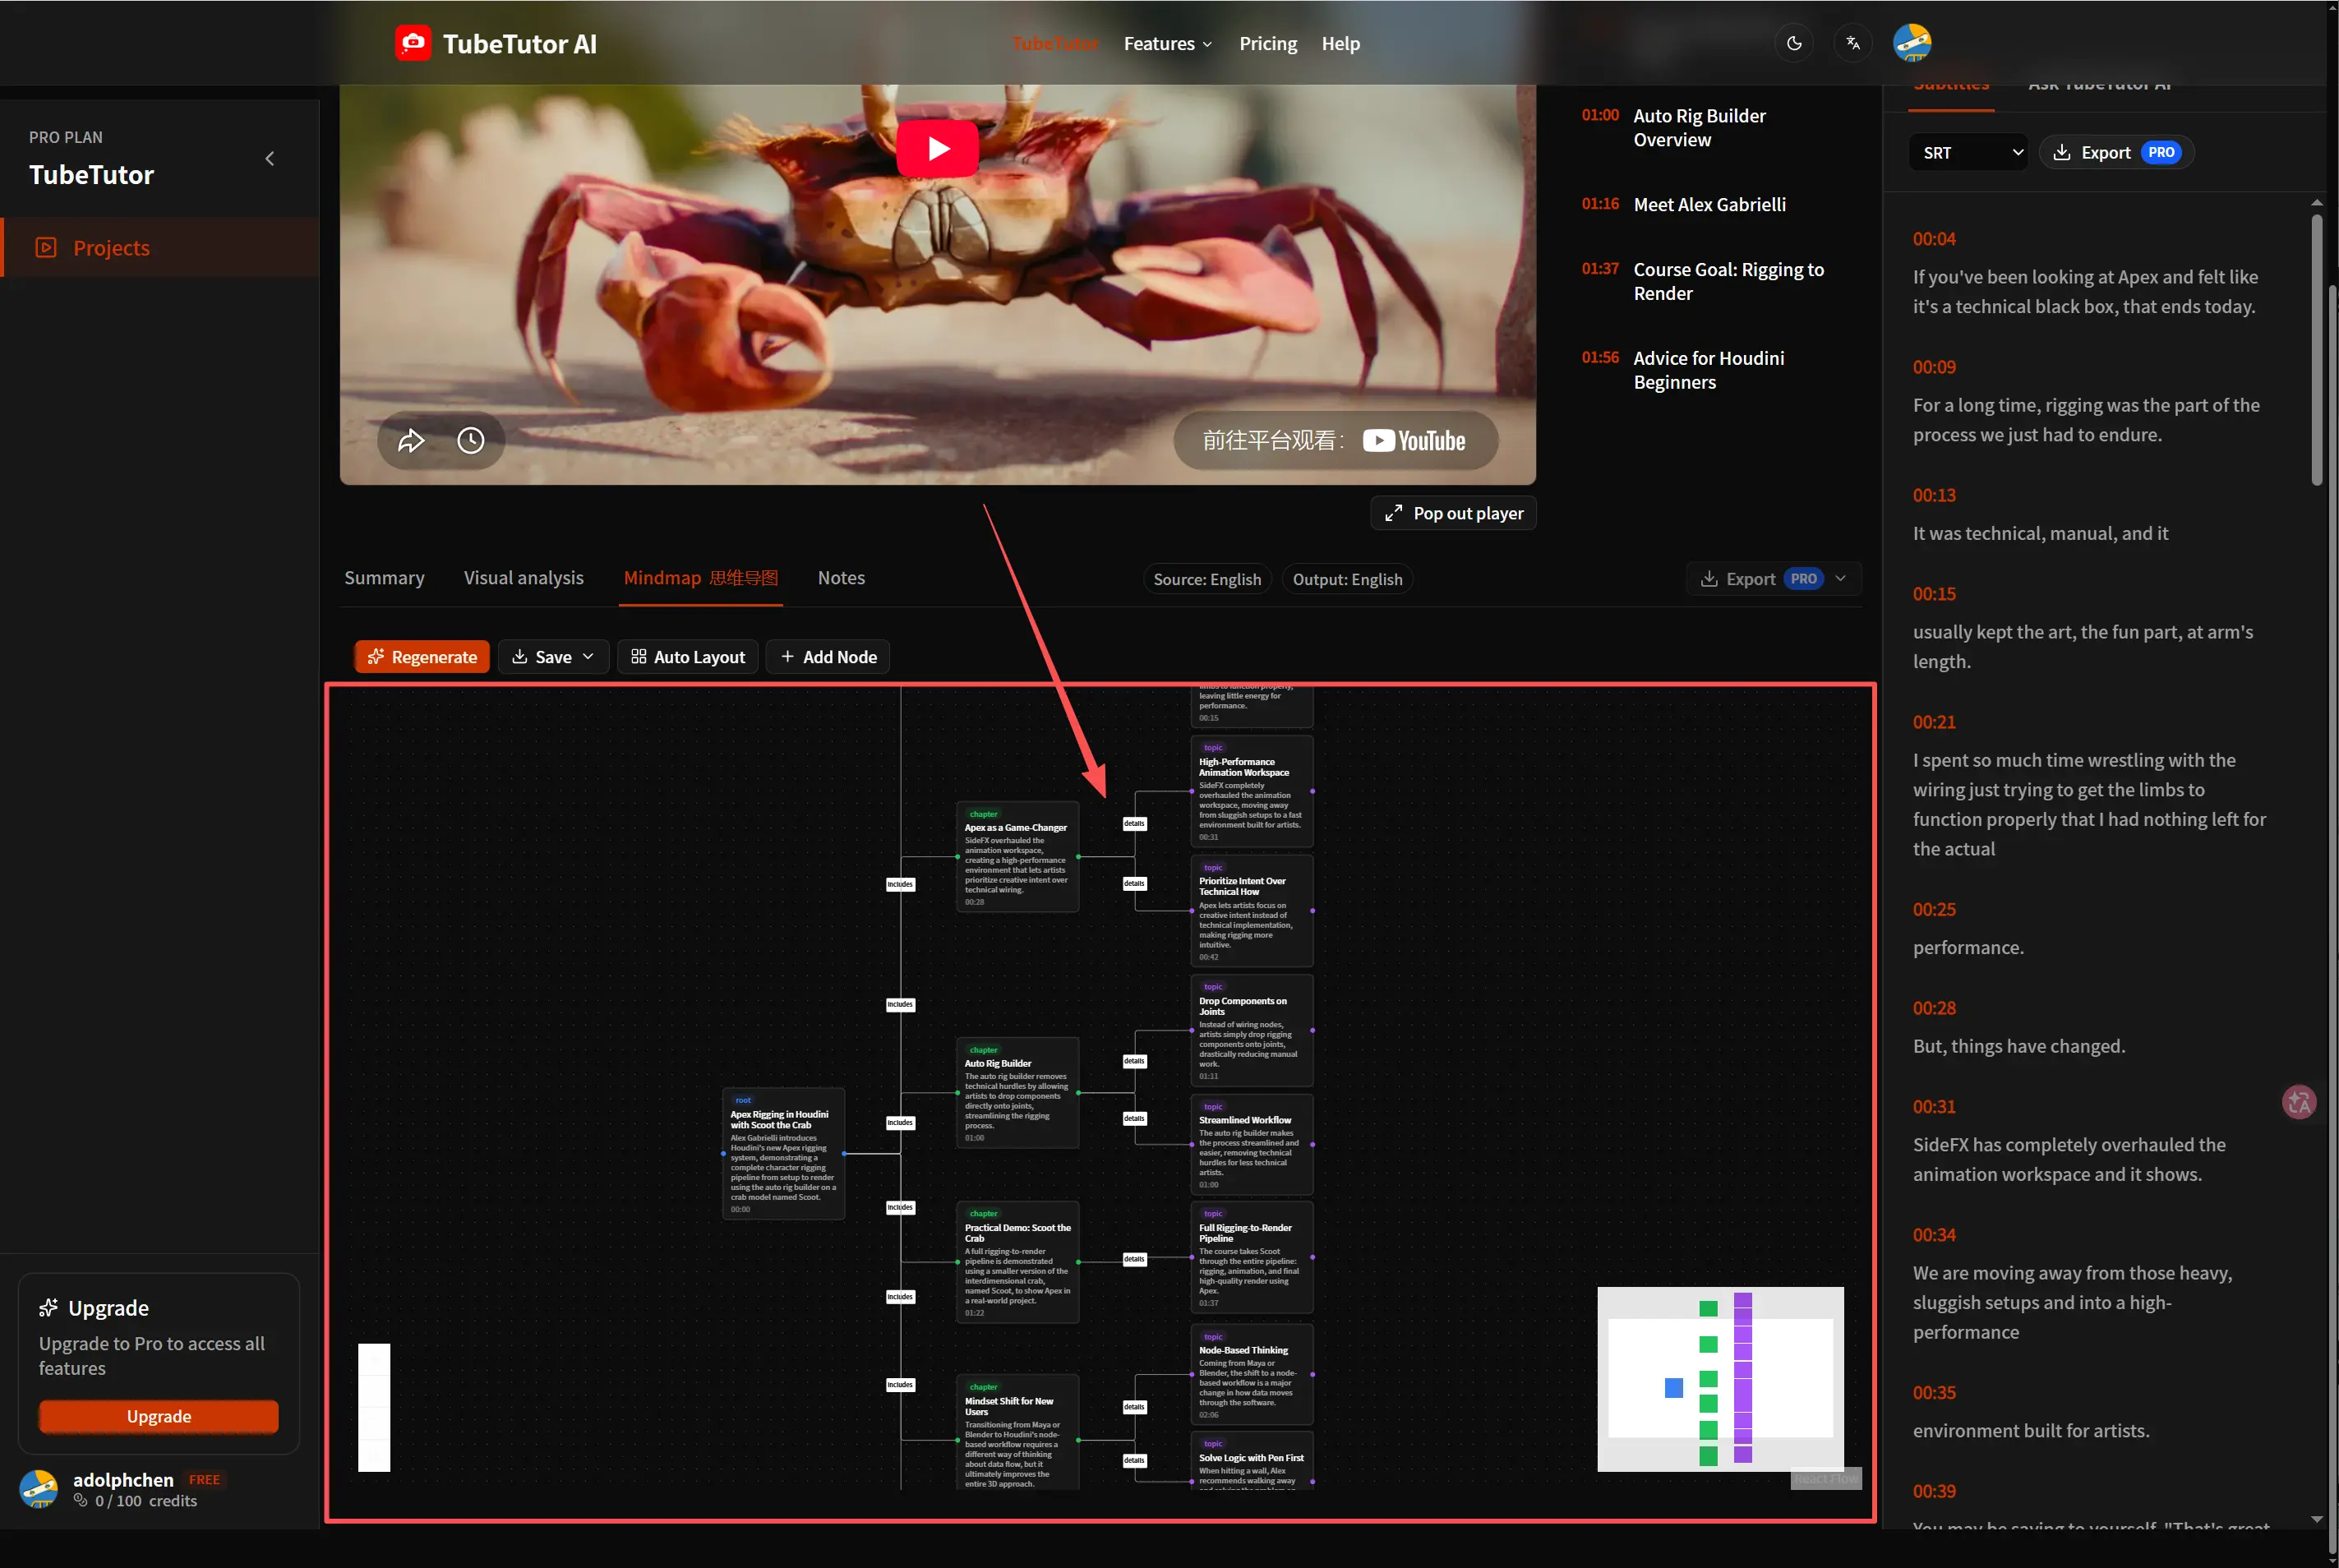The image size is (2339, 1568).
Task: Open the Save dropdown
Action: pyautogui.click(x=553, y=657)
